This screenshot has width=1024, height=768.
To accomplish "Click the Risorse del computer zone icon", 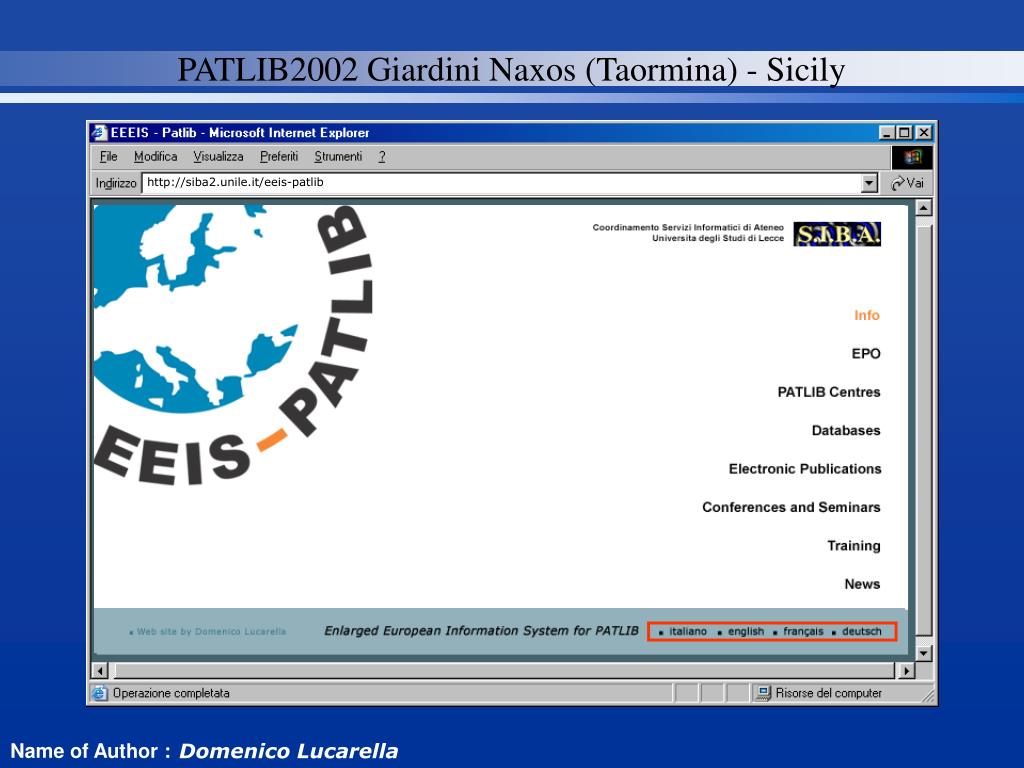I will pyautogui.click(x=763, y=693).
